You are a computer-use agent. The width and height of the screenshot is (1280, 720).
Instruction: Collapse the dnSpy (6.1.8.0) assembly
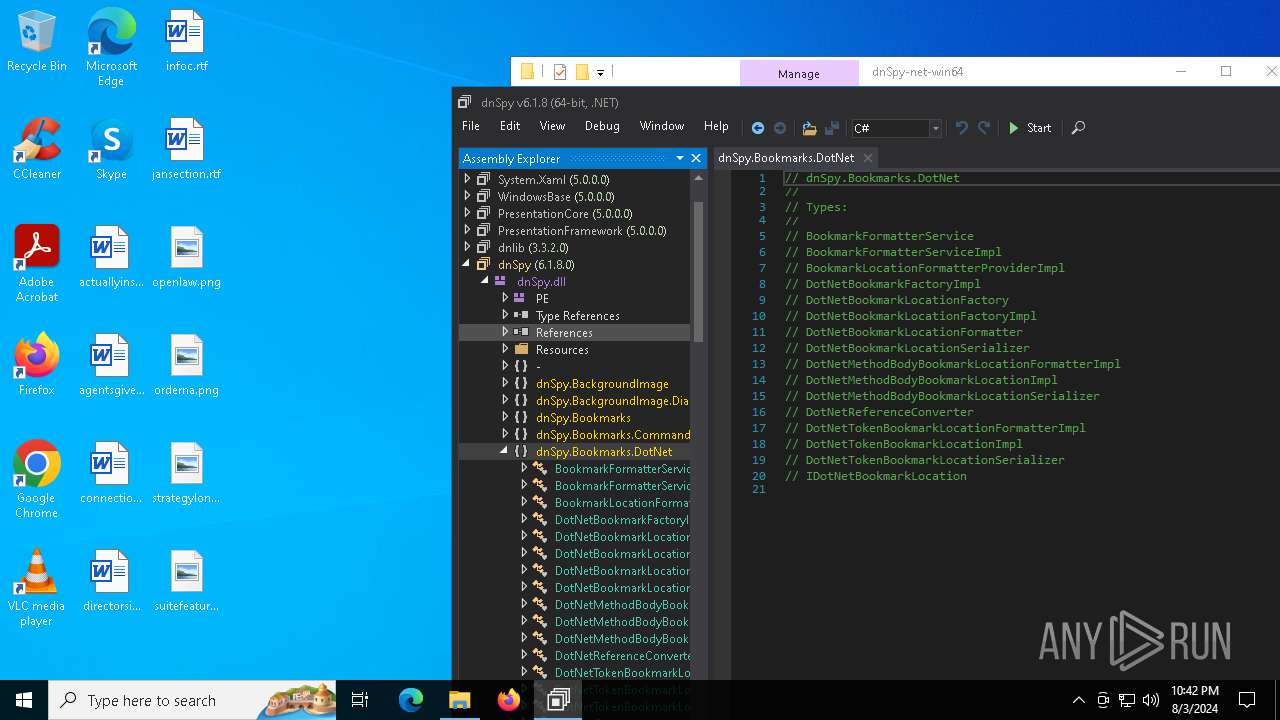(467, 265)
